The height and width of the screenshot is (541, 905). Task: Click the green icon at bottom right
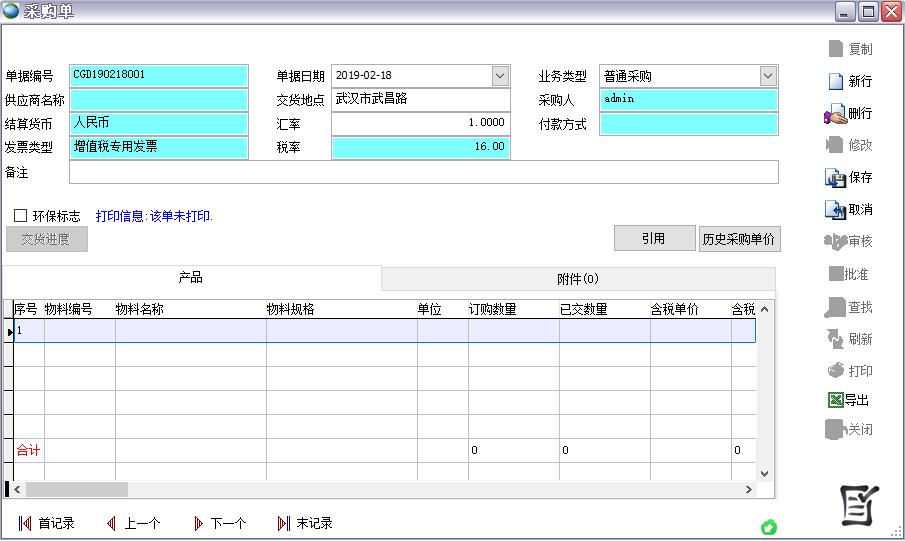[x=769, y=527]
